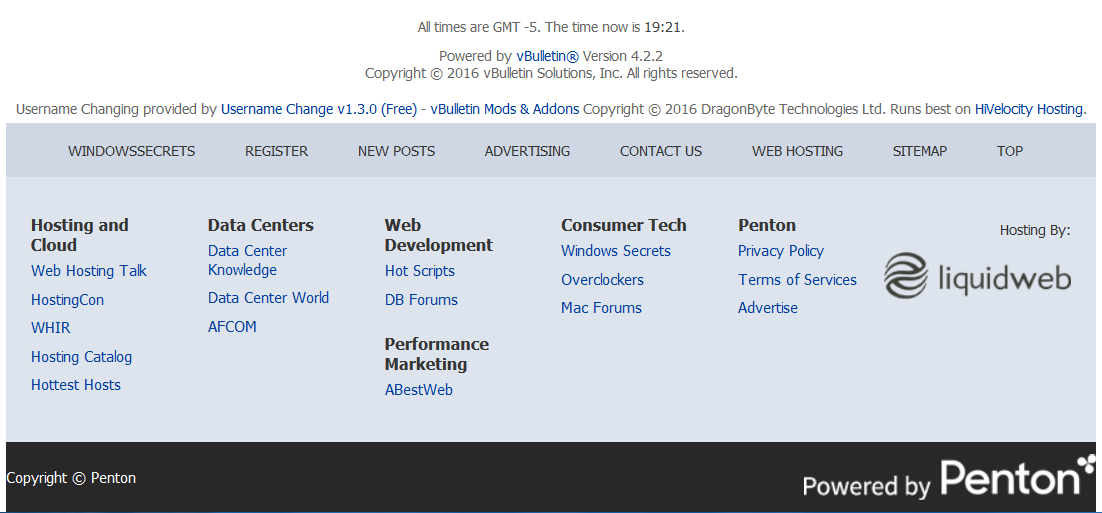The image size is (1102, 513).
Task: Open the Hottest Hosts link
Action: point(75,385)
